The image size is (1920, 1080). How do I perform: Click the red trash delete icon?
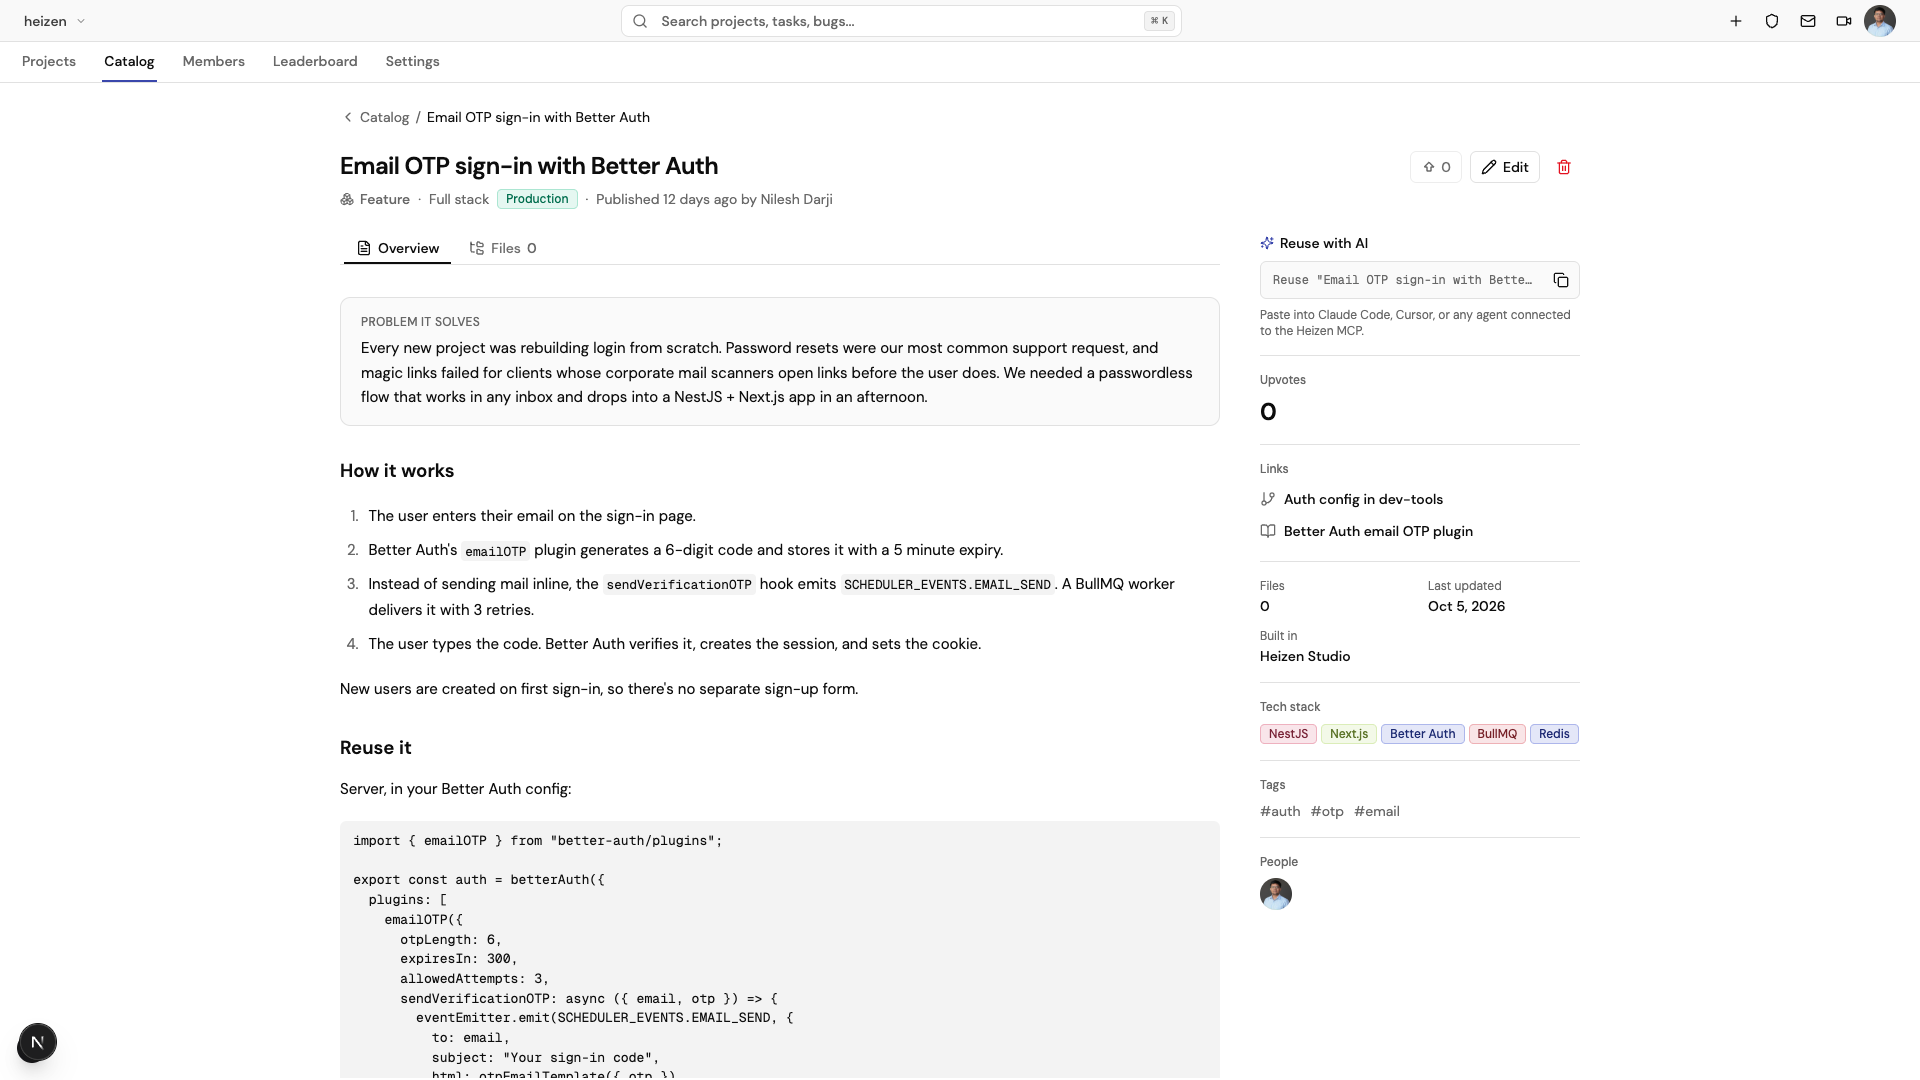coord(1564,167)
